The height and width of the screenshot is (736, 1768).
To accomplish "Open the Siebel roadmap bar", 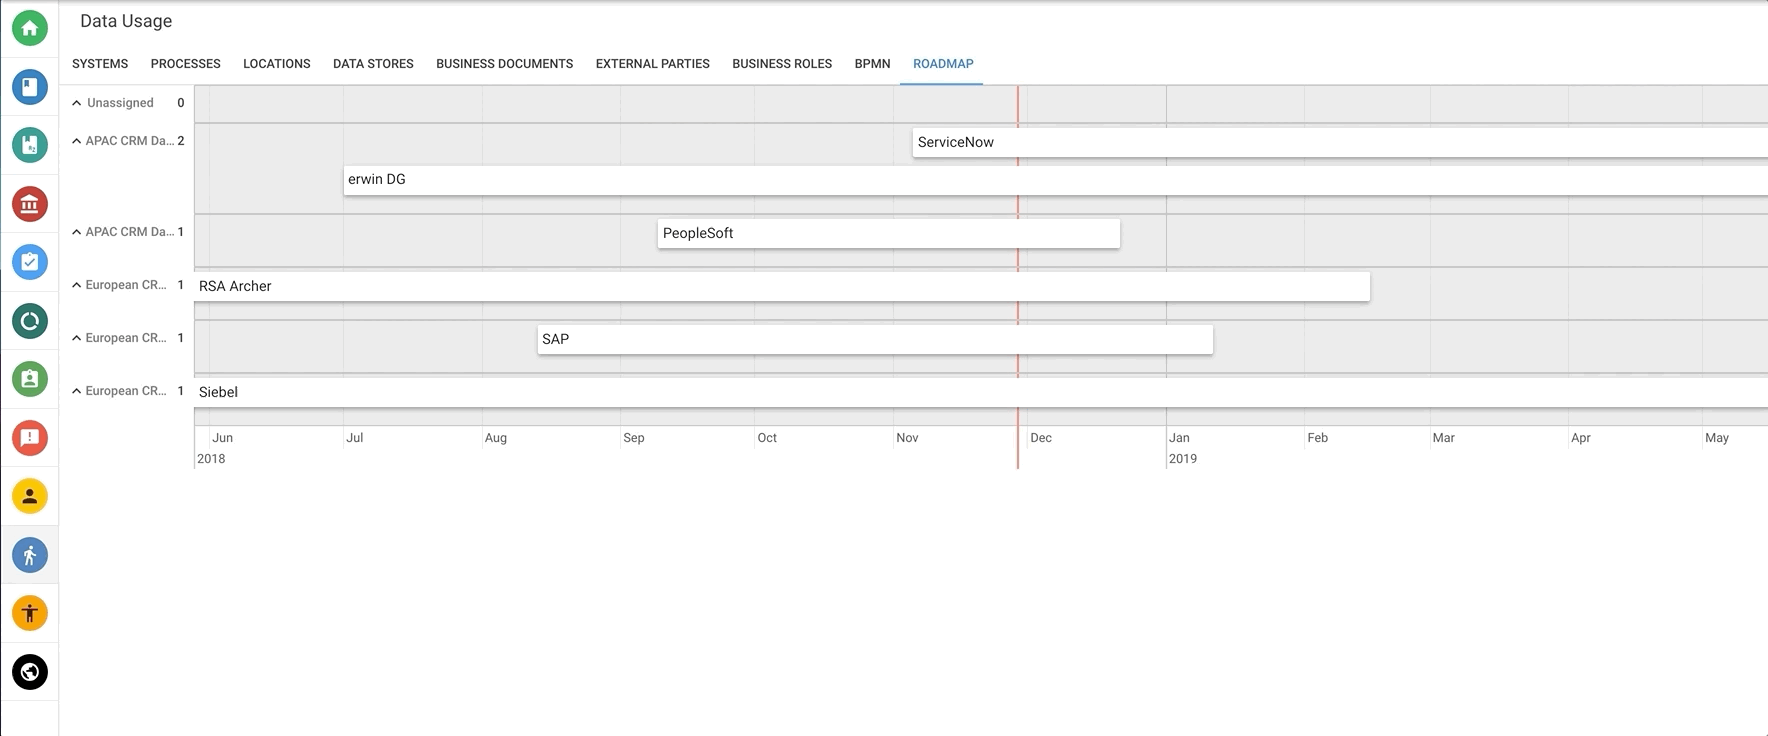I will click(981, 392).
